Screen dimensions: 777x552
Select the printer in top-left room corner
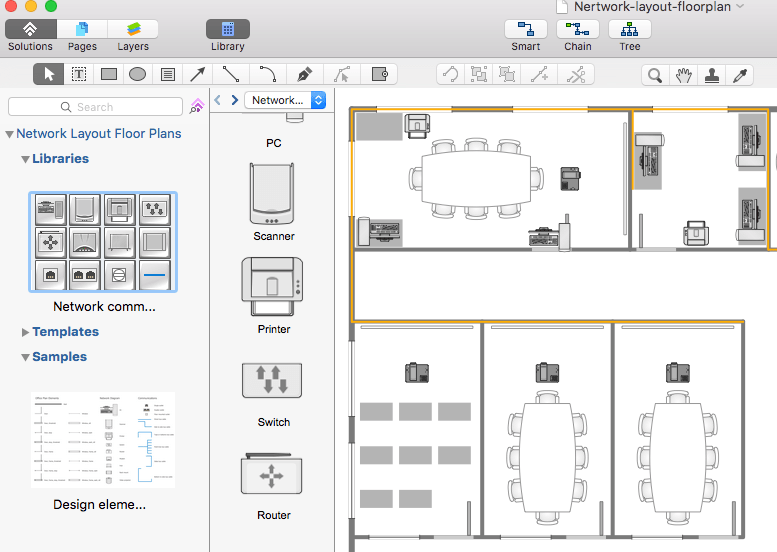pyautogui.click(x=417, y=126)
